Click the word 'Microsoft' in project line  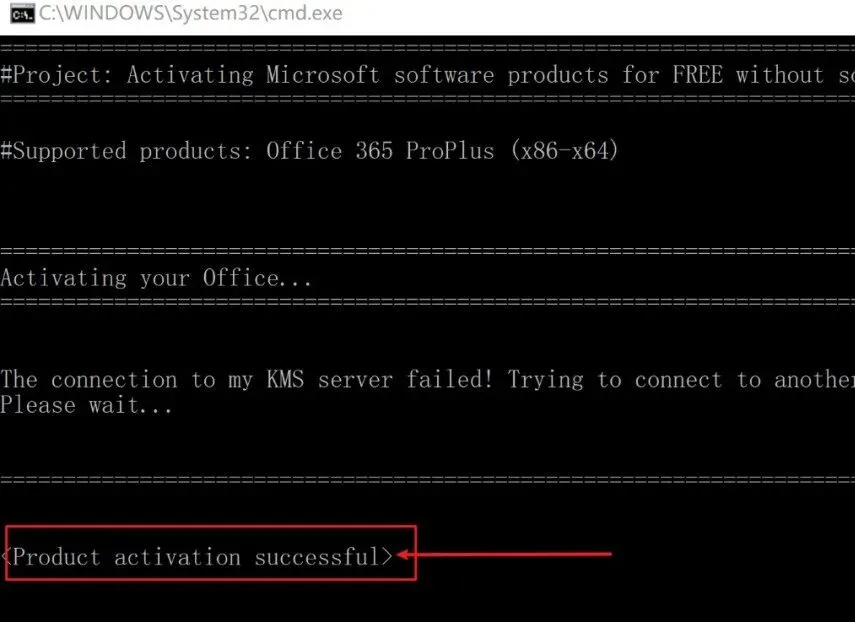322,75
